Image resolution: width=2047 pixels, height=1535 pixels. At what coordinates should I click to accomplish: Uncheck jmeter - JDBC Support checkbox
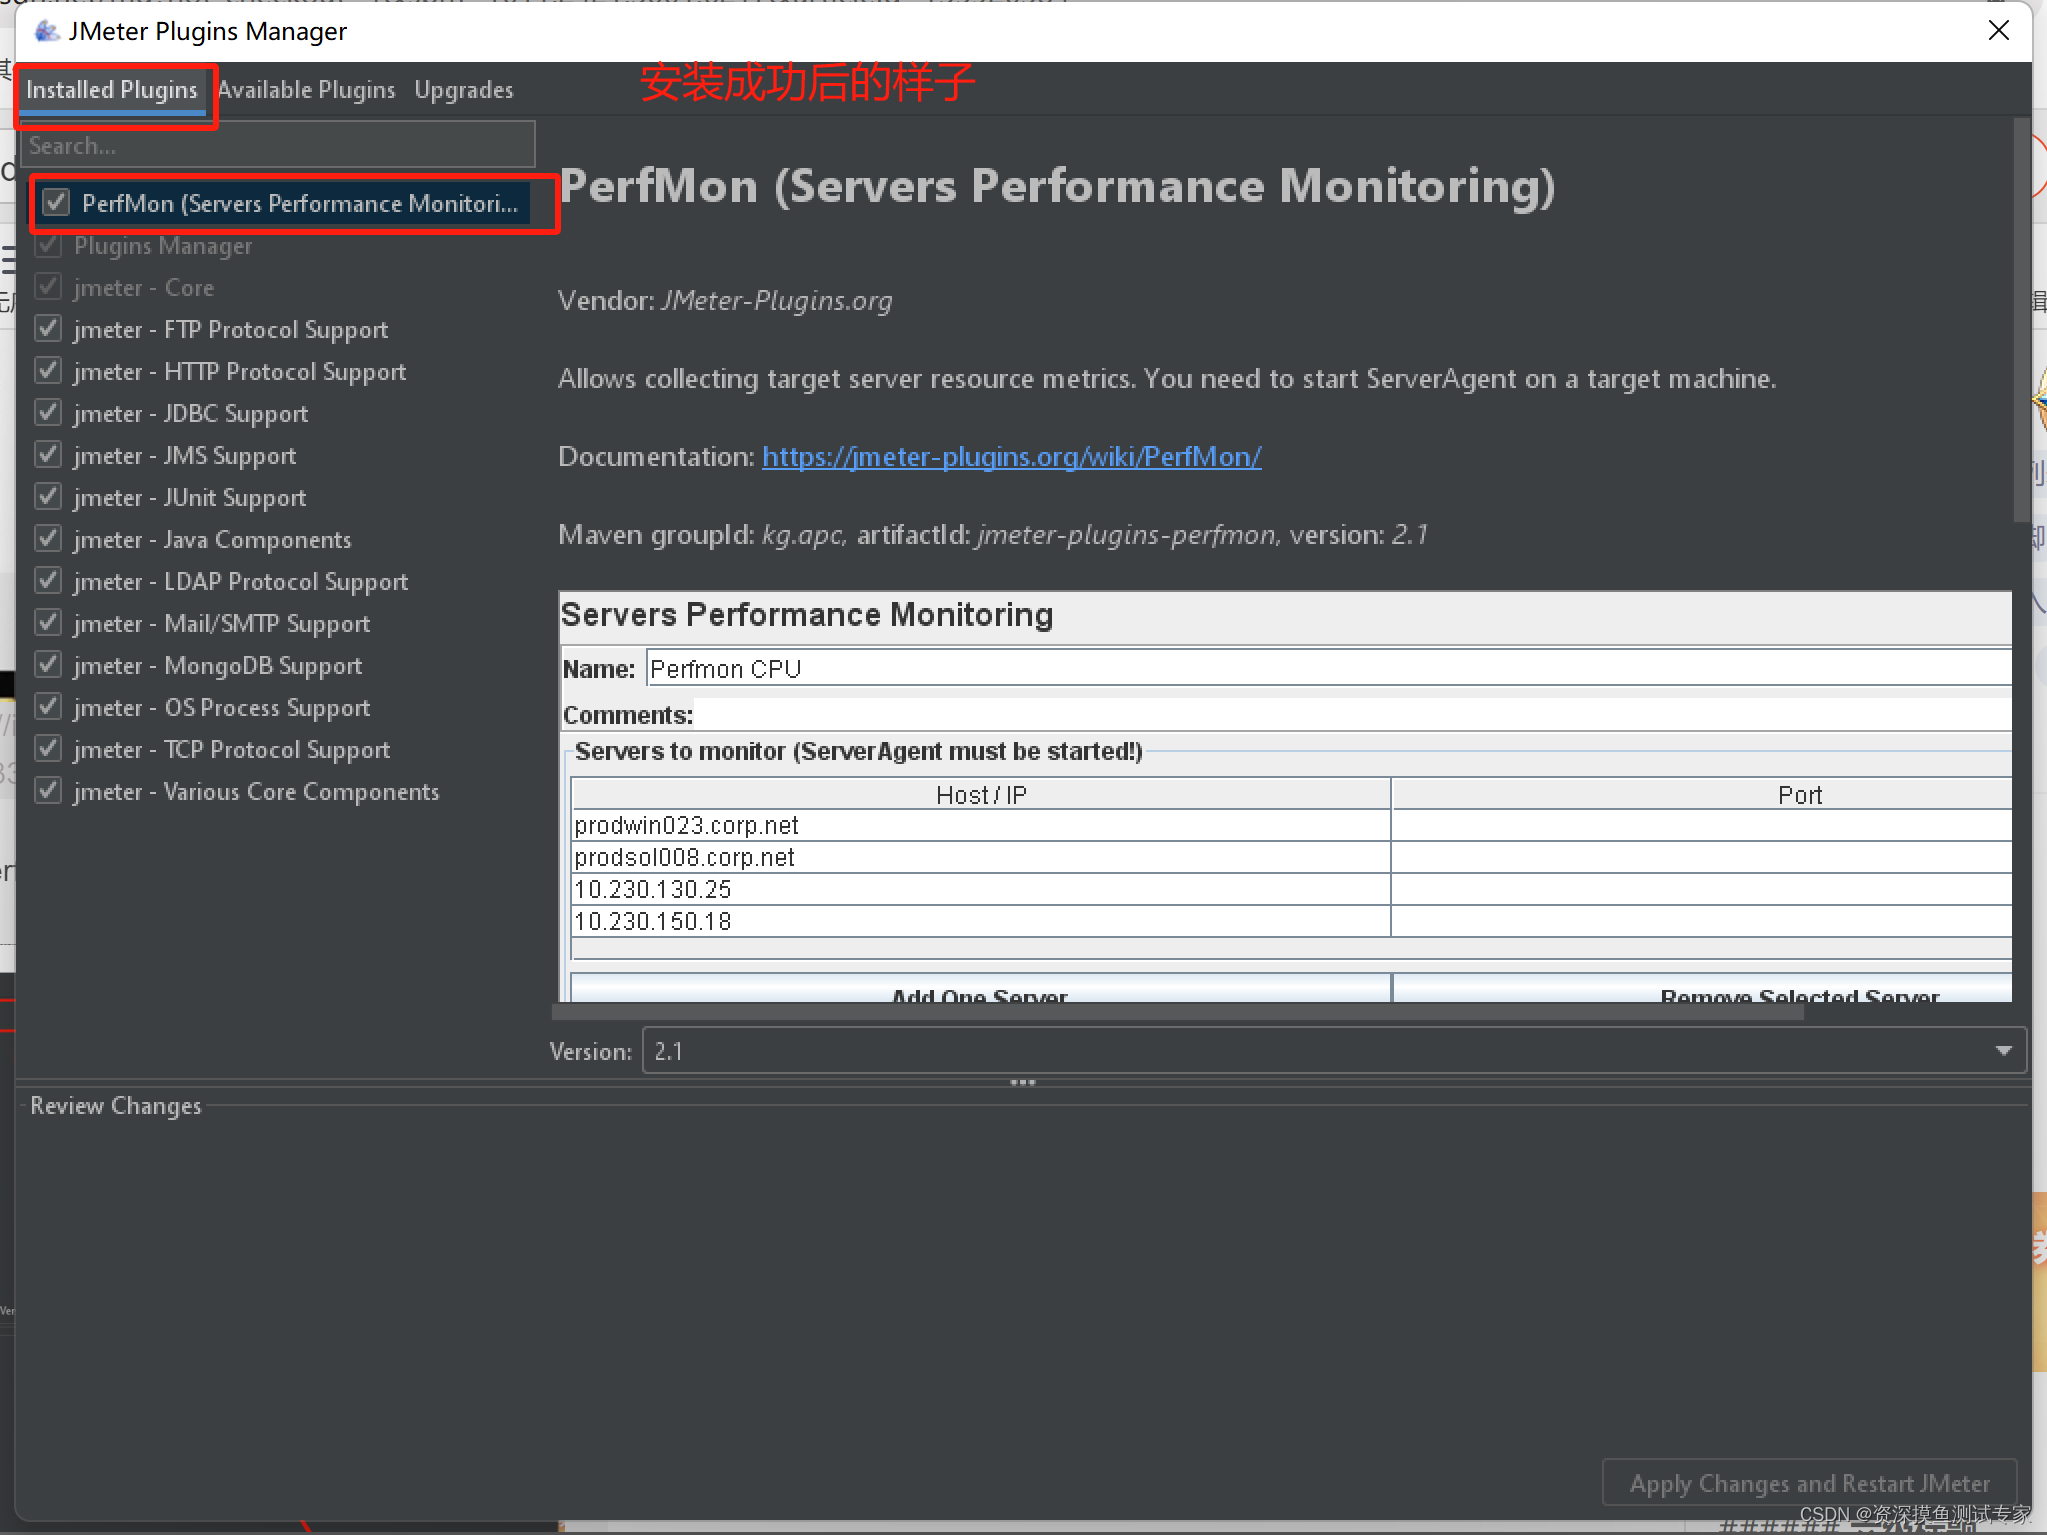pyautogui.click(x=48, y=413)
